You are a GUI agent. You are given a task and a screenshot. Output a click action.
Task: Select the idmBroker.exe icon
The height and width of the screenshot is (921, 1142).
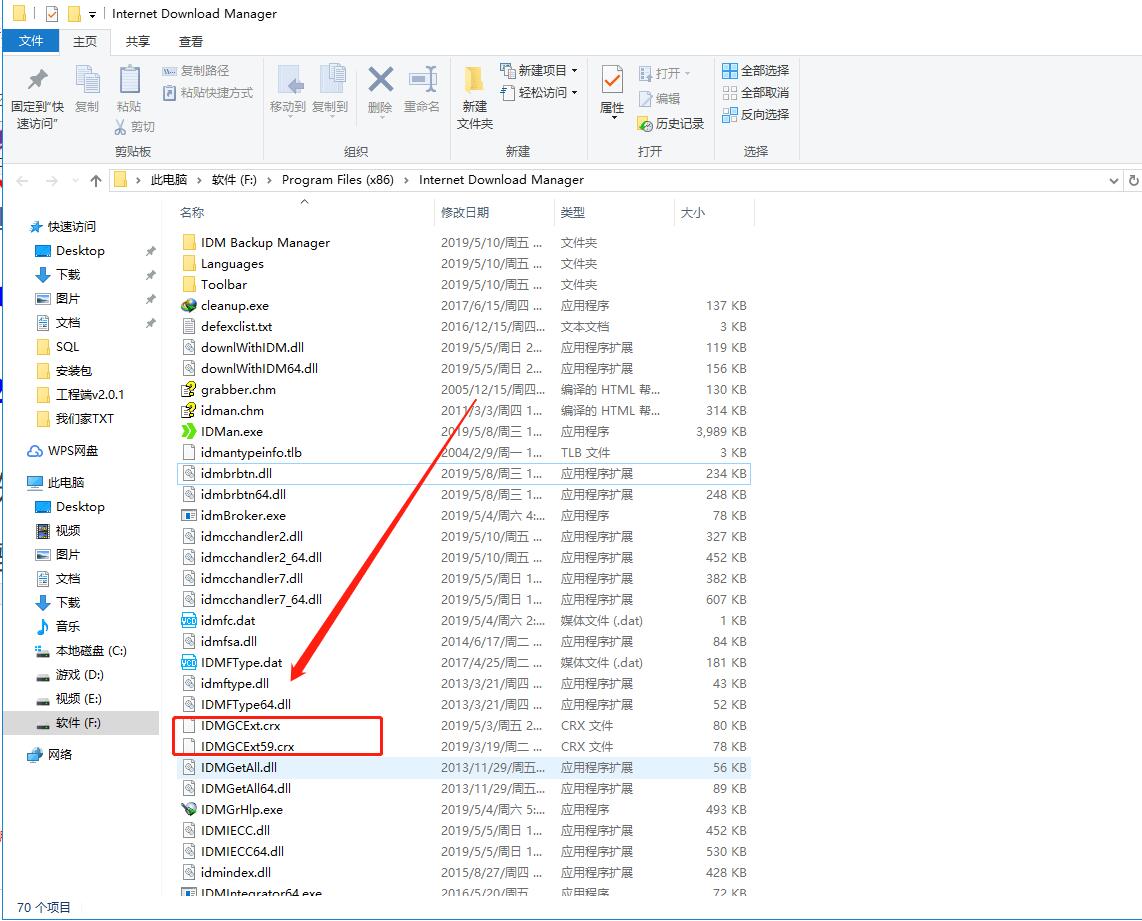pos(189,515)
